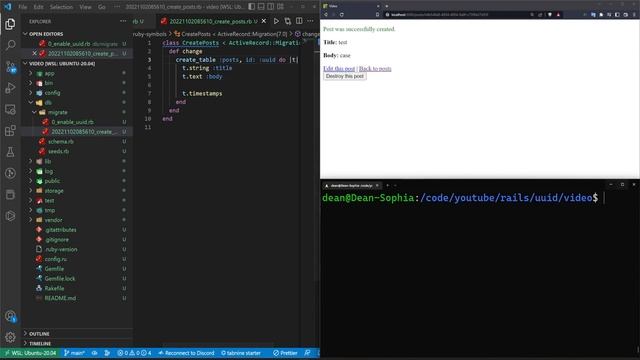Open new browser tab with plus
The height and width of the screenshot is (360, 640).
click(387, 6)
